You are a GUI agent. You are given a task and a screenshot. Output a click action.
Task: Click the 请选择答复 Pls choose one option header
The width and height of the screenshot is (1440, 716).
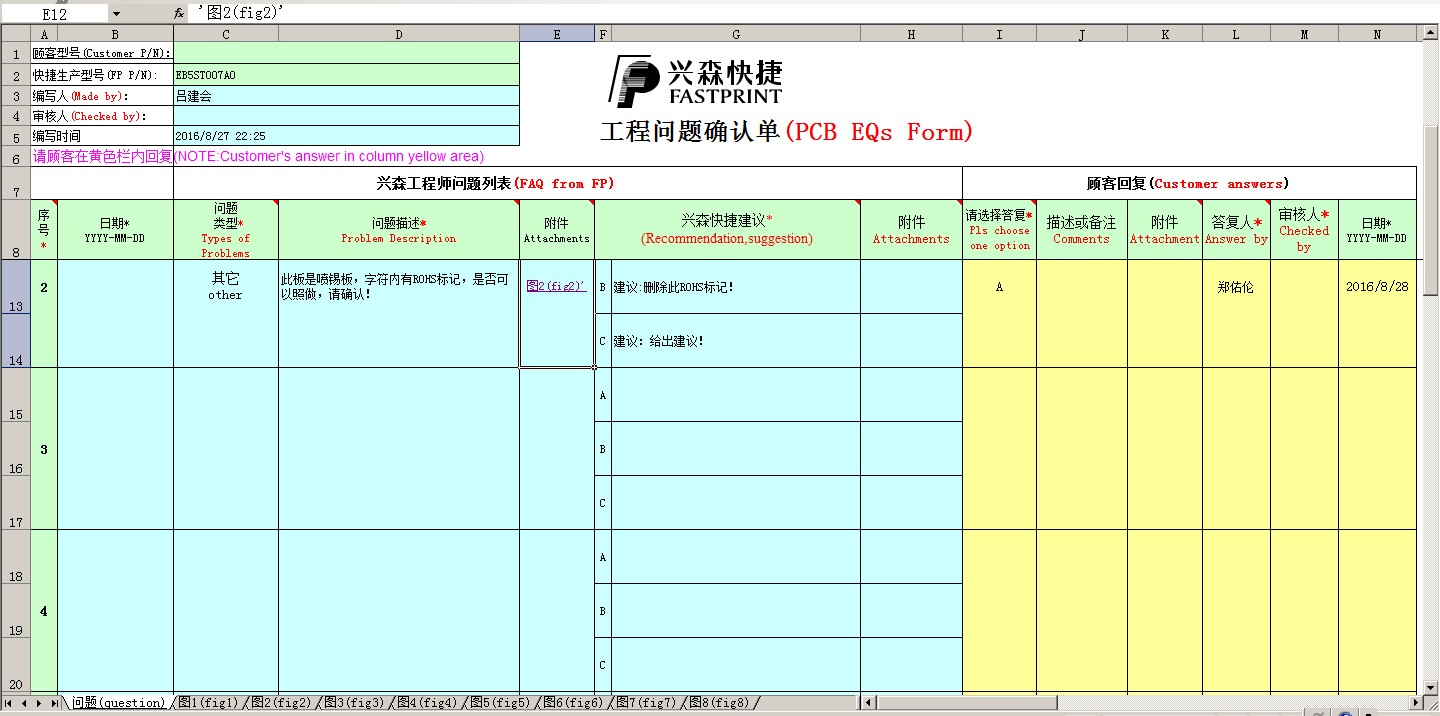tap(999, 230)
